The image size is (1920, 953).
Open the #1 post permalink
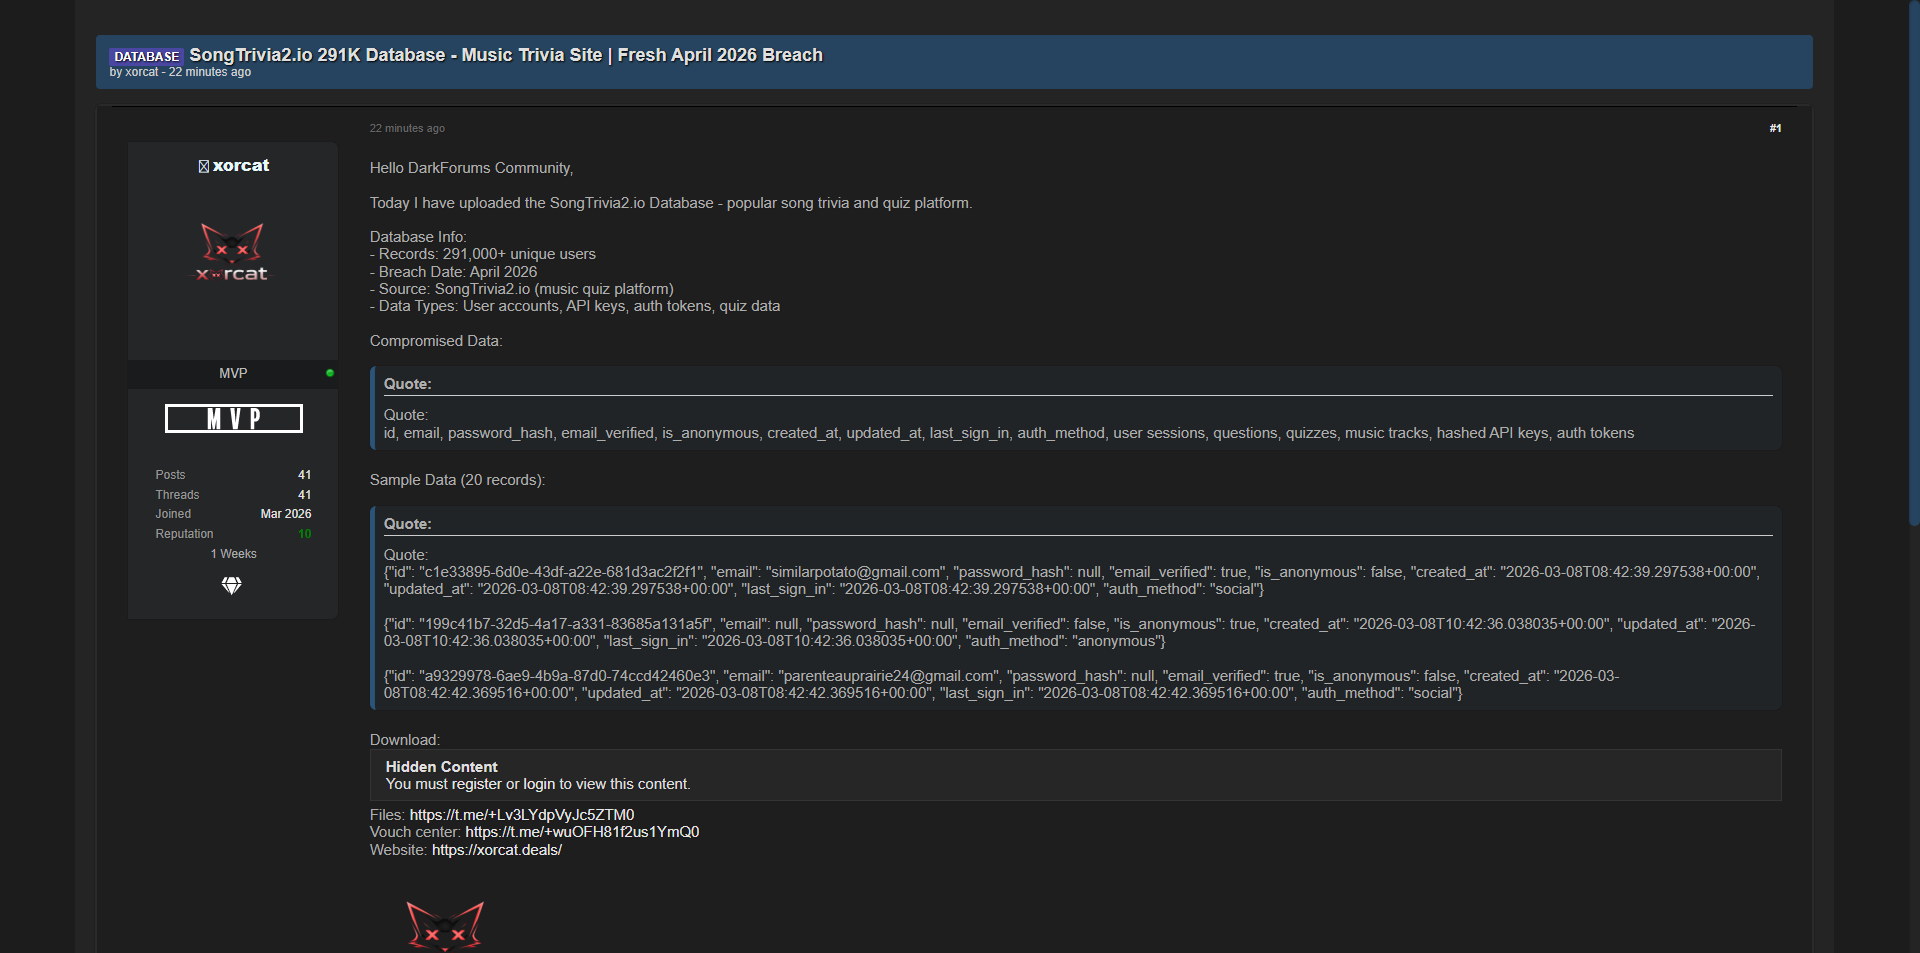[x=1775, y=128]
